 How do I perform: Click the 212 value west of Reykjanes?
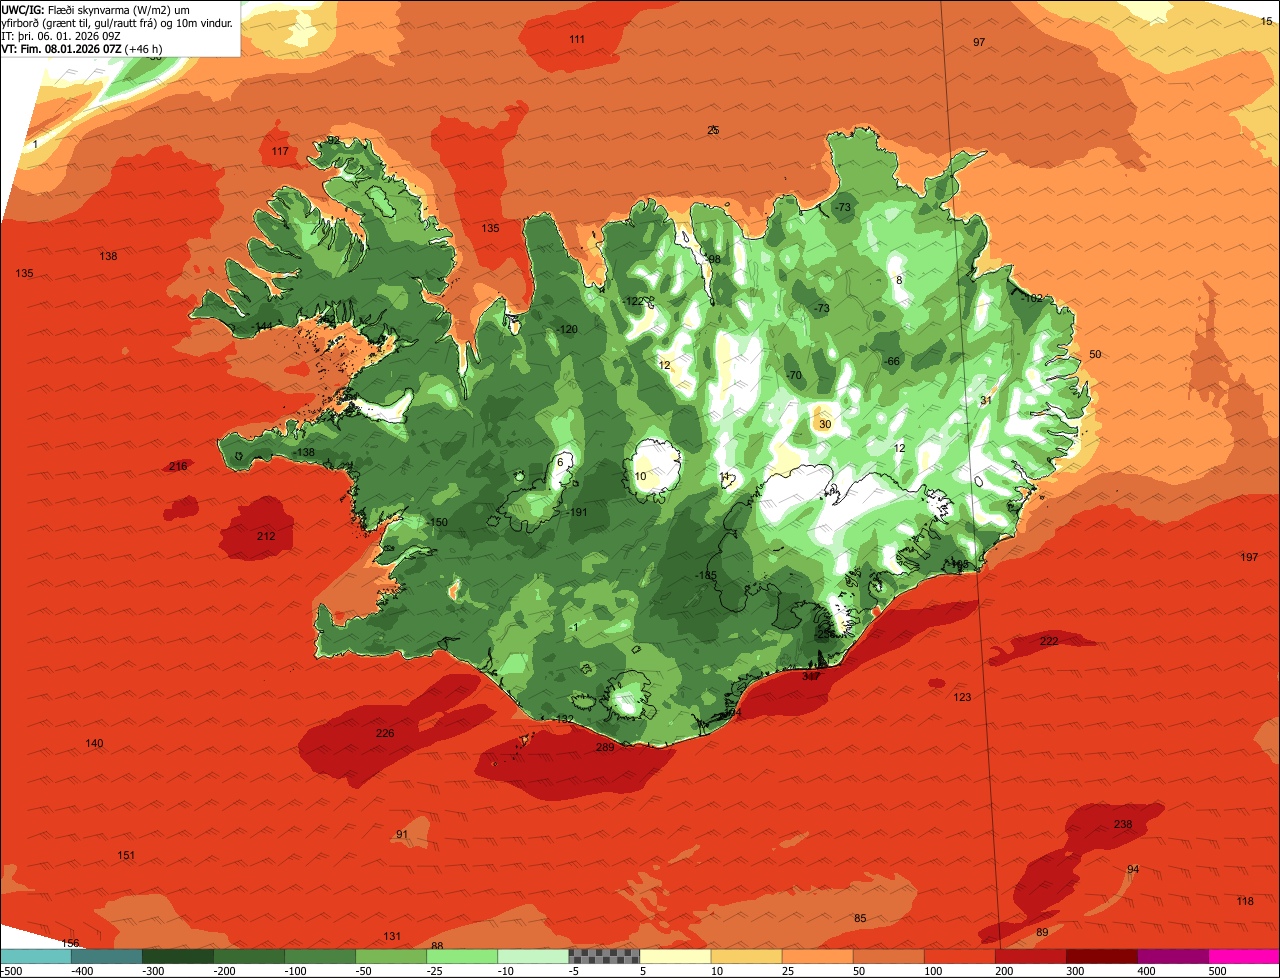(266, 536)
